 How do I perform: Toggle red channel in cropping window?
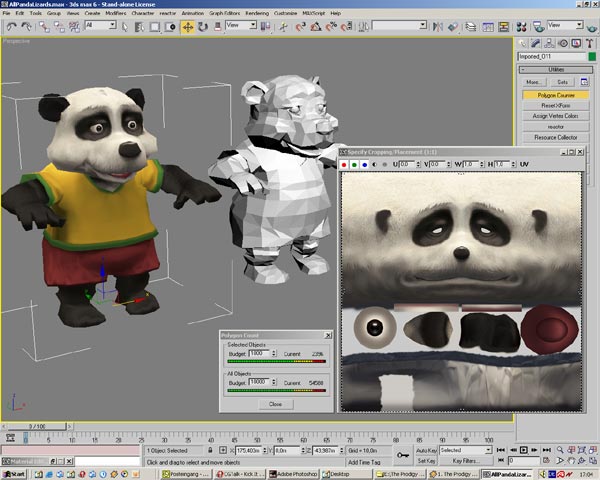[x=344, y=165]
